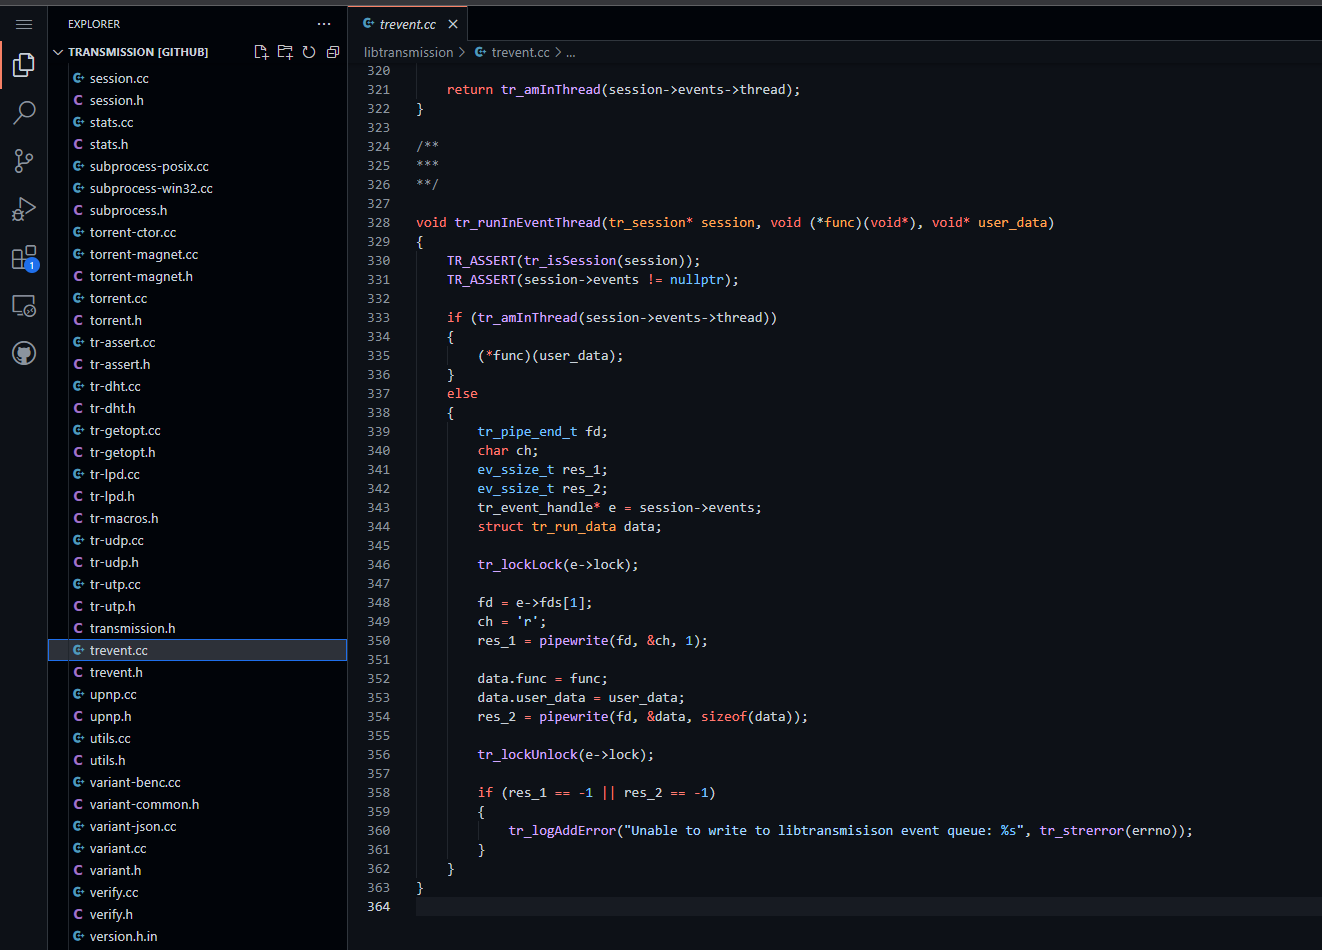Open torrent-magnet.h file

198,276
